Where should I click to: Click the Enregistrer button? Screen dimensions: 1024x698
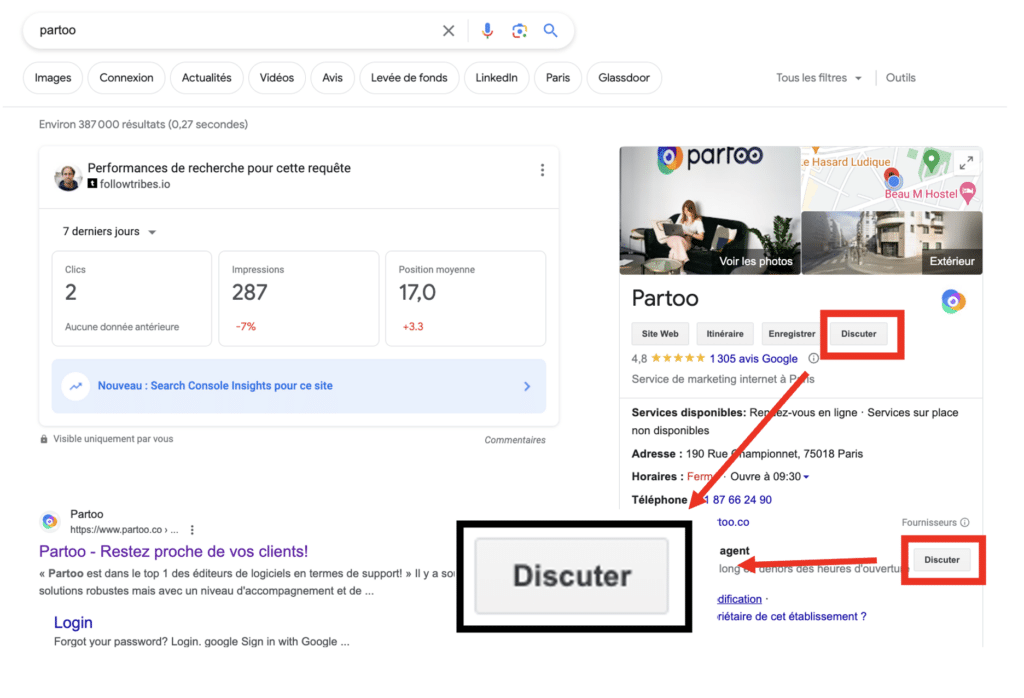(x=792, y=334)
